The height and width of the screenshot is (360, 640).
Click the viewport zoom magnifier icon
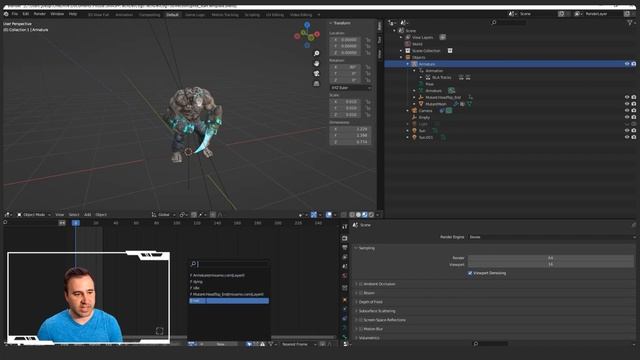(316, 53)
